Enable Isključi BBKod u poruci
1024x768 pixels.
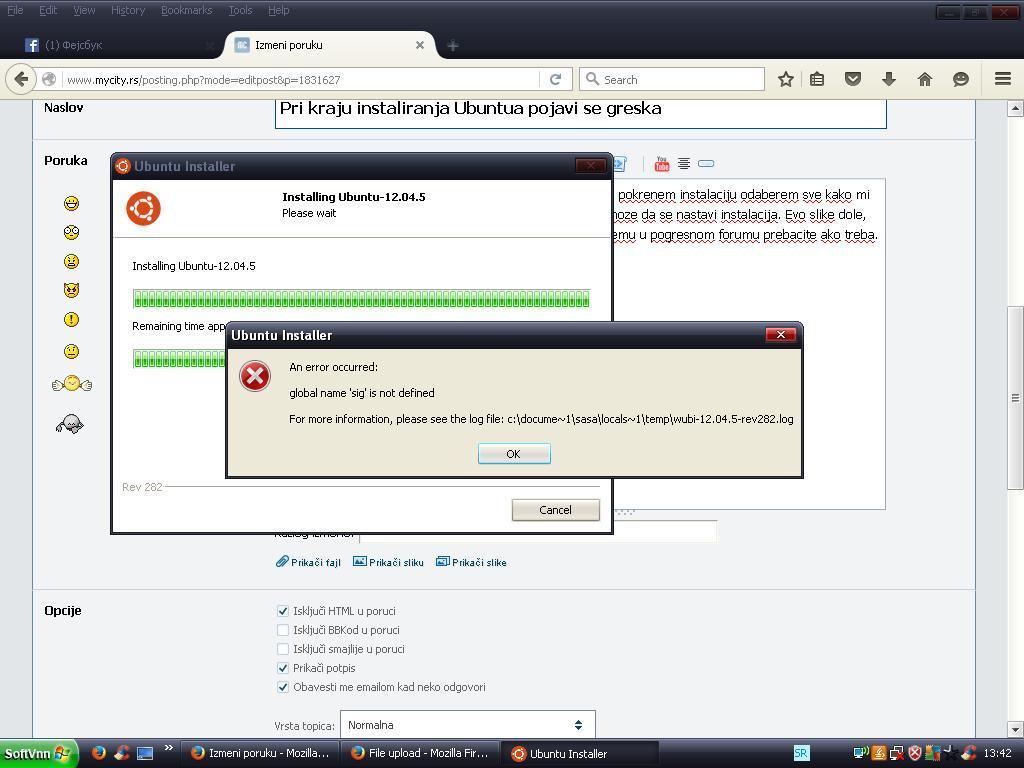[283, 630]
